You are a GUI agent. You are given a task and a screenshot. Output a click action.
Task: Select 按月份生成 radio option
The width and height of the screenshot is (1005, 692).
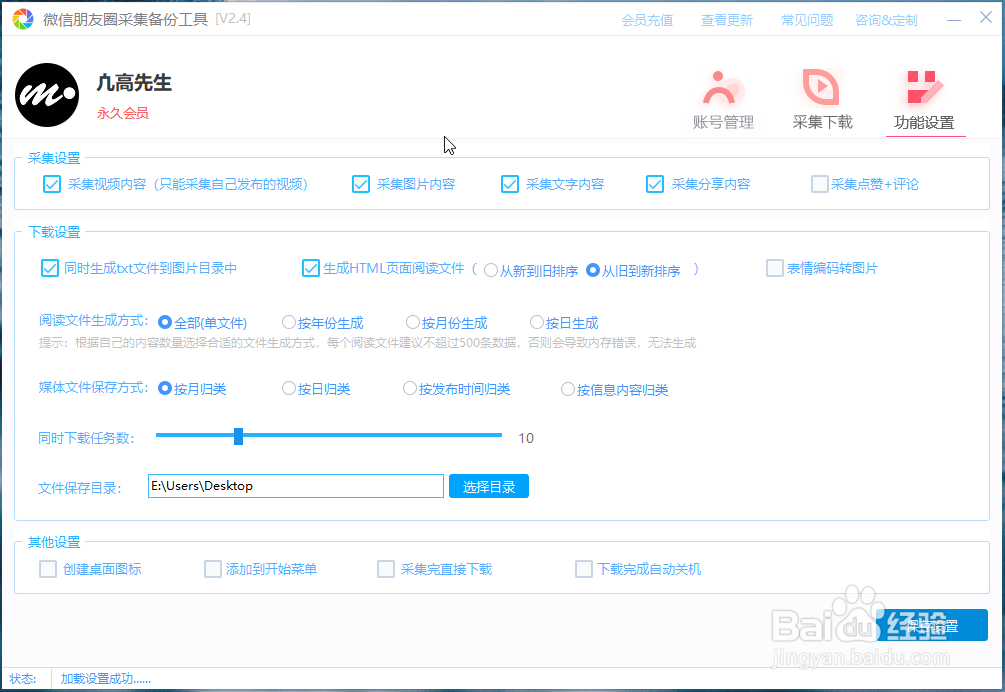tap(413, 322)
